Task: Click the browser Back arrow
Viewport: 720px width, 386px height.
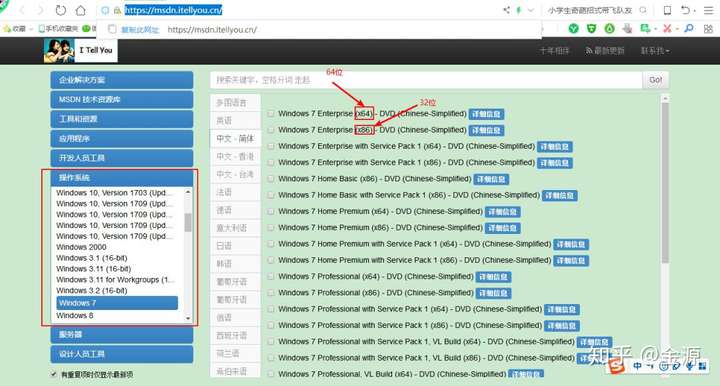Action: pyautogui.click(x=22, y=10)
